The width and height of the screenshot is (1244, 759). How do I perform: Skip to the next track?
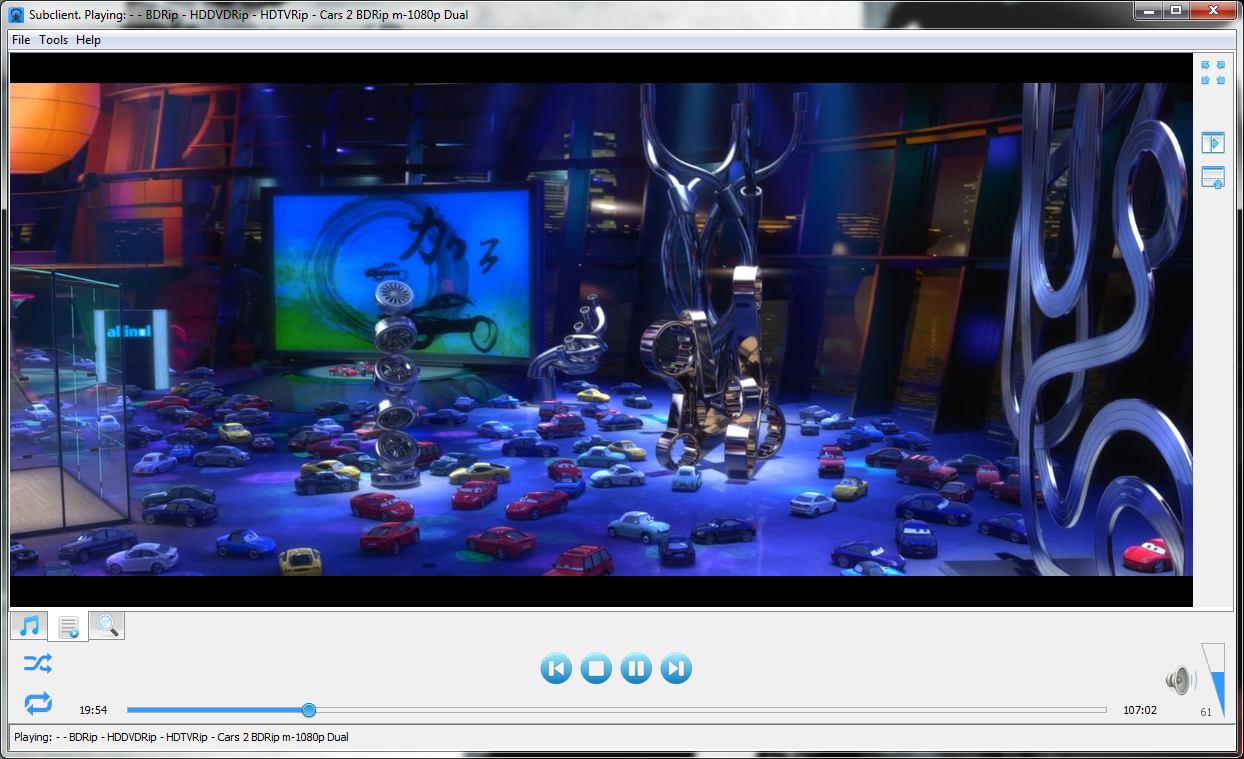pos(676,668)
